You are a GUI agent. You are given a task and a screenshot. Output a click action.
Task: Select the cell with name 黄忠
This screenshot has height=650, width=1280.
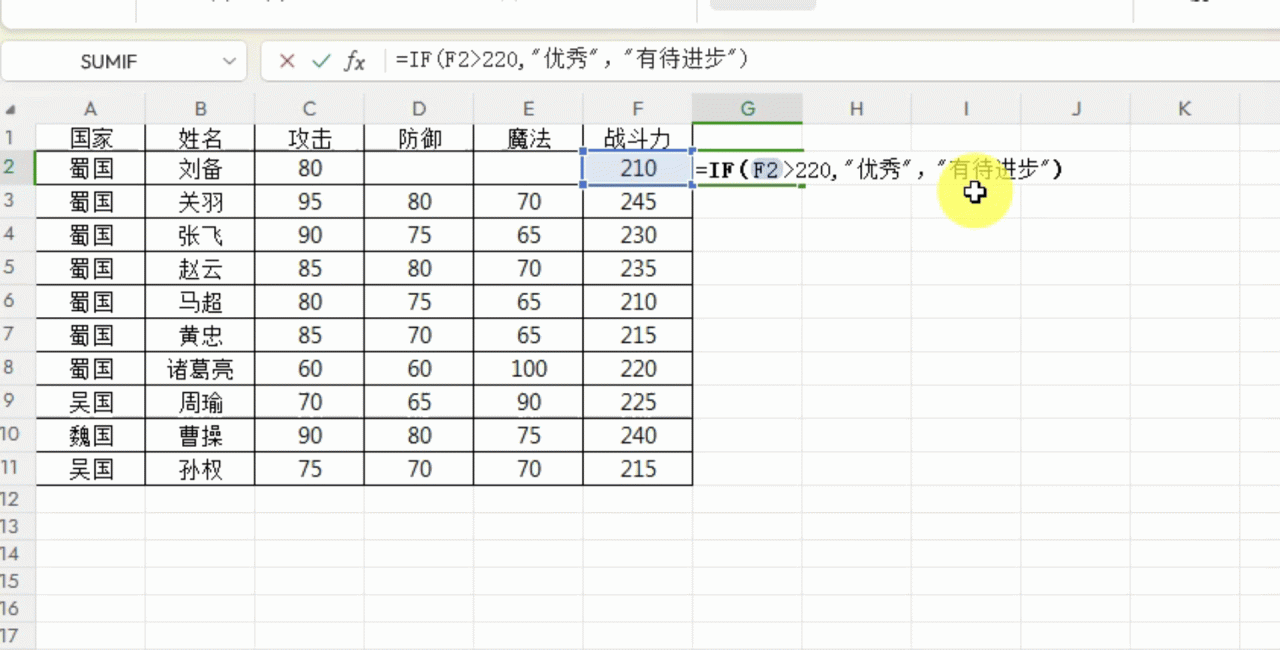[200, 335]
